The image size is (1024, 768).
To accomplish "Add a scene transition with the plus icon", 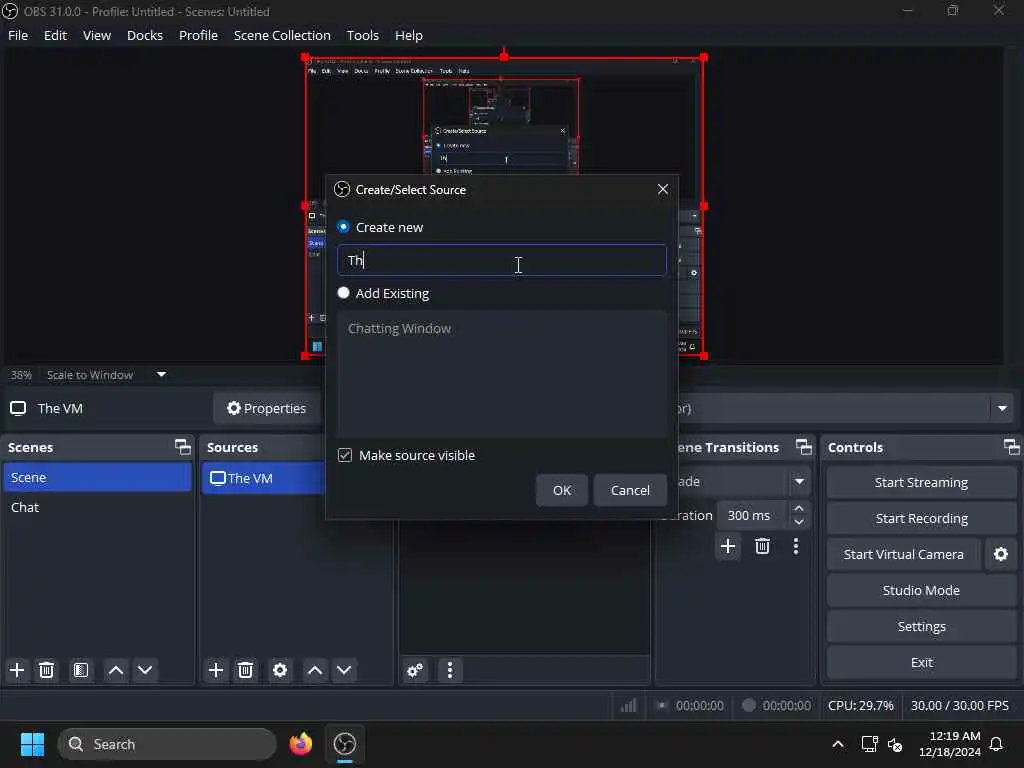I will pos(728,546).
